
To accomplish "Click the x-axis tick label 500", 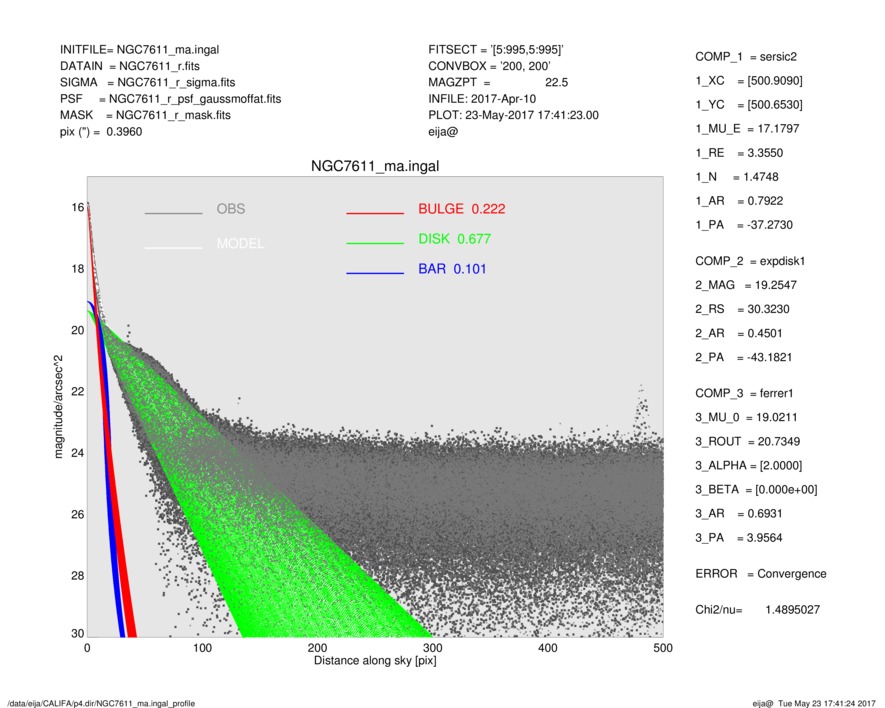I will click(x=663, y=648).
